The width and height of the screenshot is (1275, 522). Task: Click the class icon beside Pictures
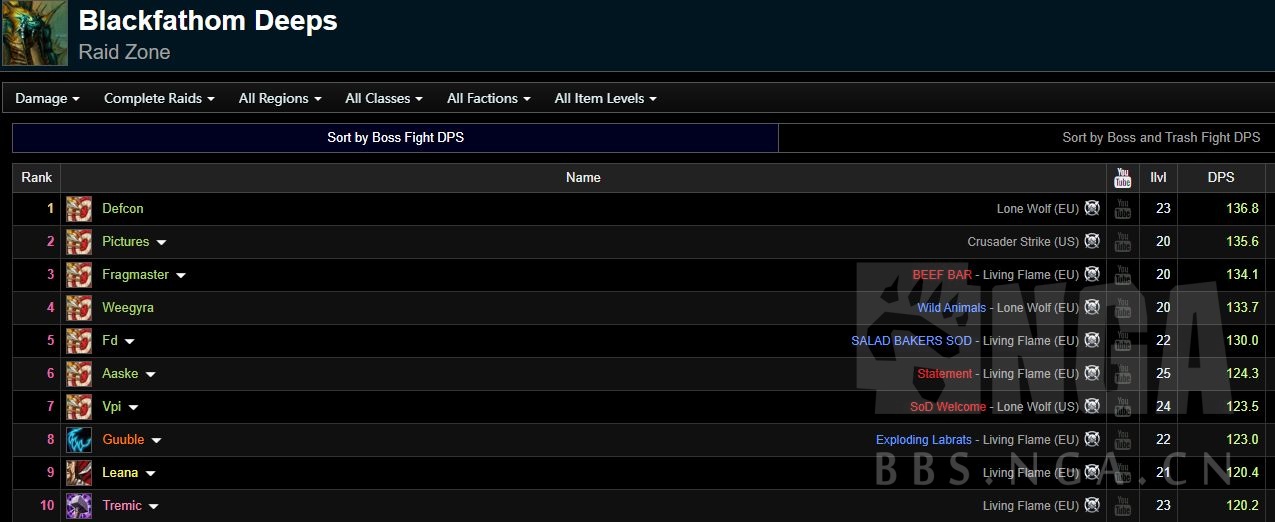click(x=79, y=242)
